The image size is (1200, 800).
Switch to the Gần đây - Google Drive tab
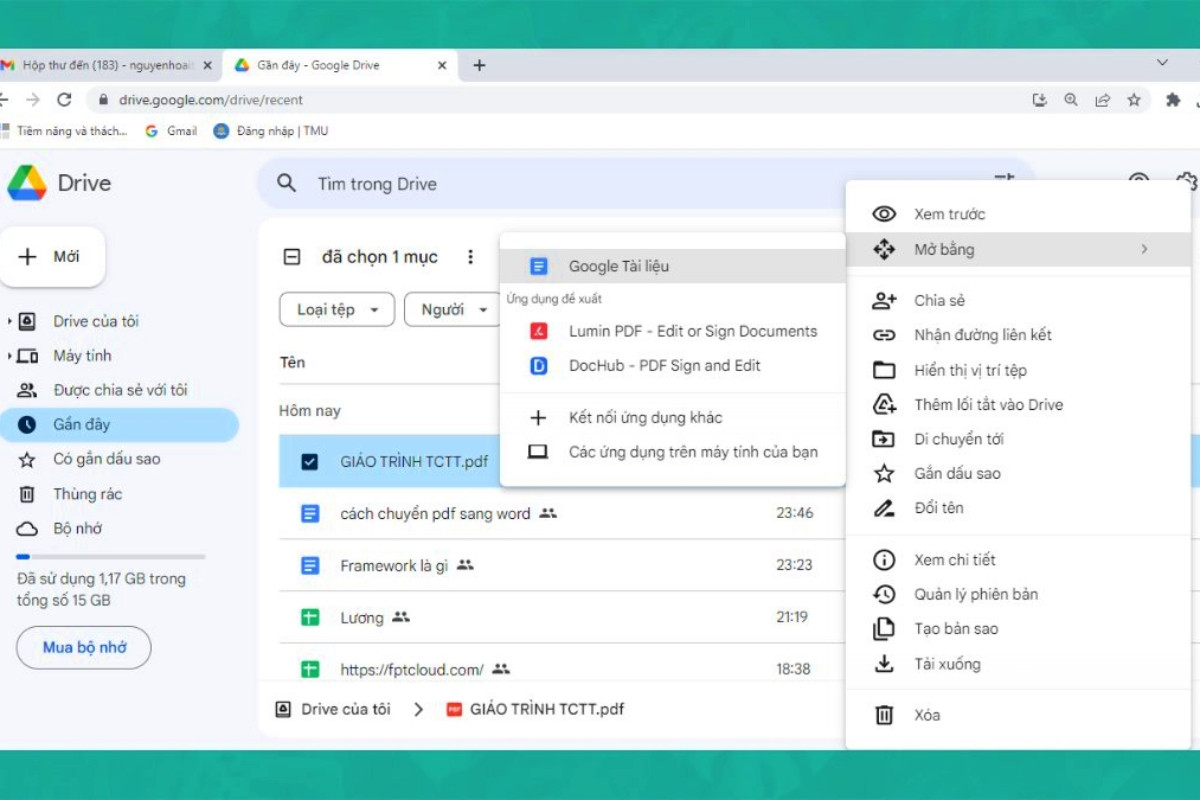340,65
